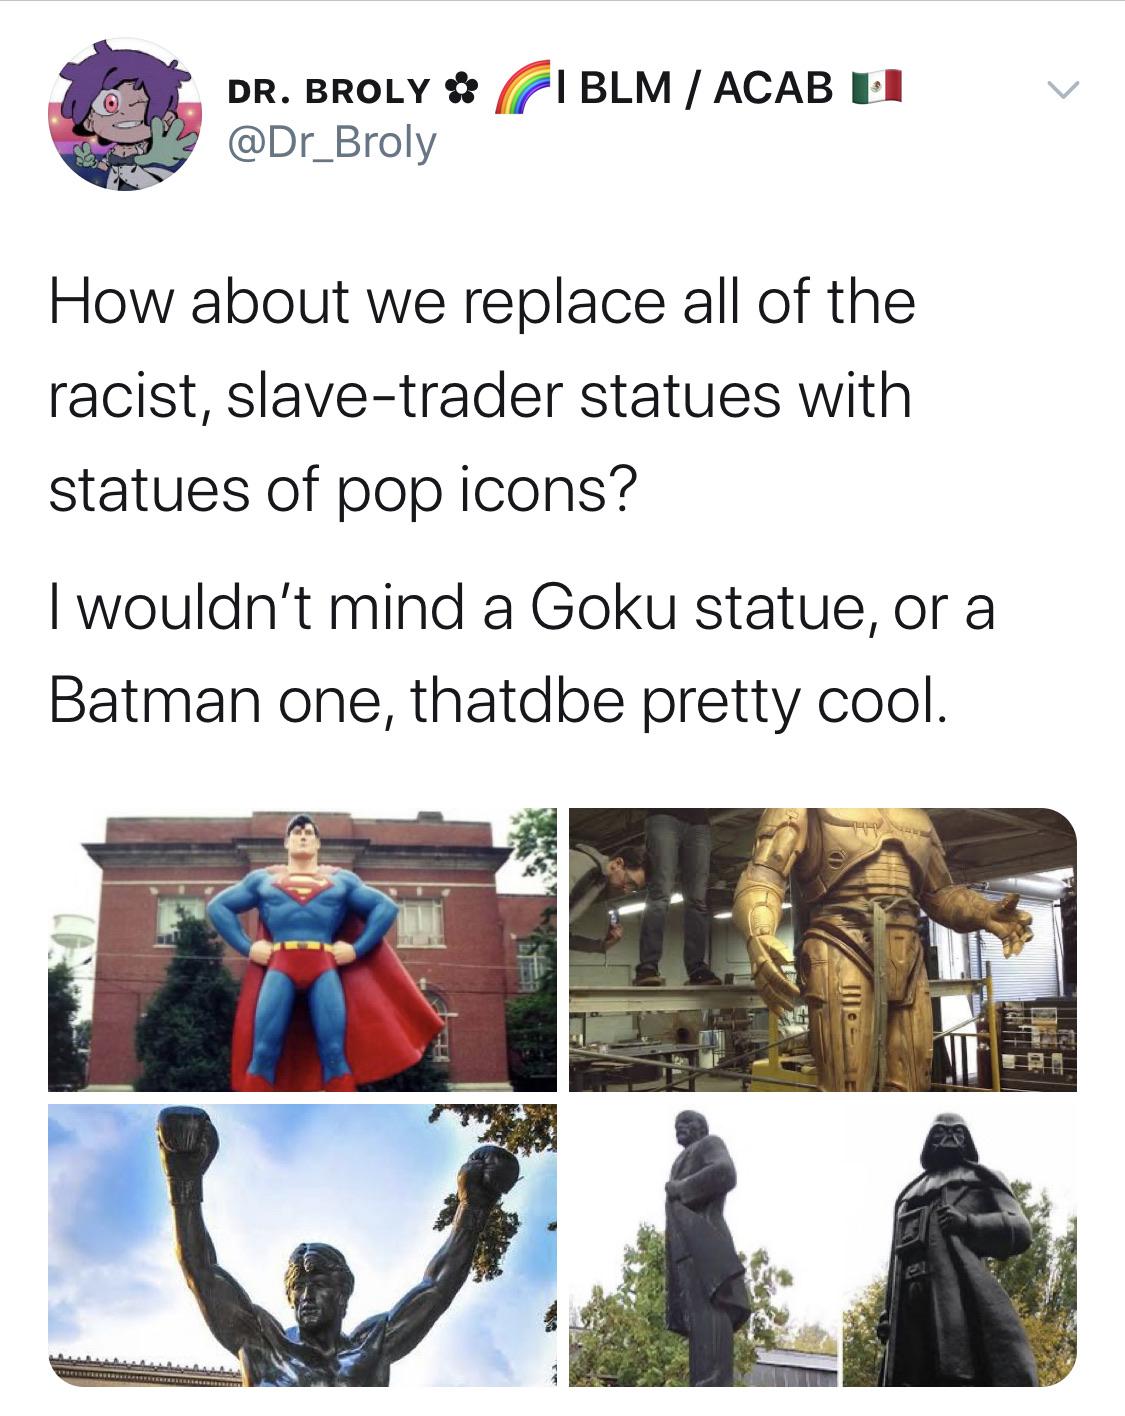Screen dimensions: 1125x1416
Task: Click the rainbow emoji in the name
Action: (525, 86)
